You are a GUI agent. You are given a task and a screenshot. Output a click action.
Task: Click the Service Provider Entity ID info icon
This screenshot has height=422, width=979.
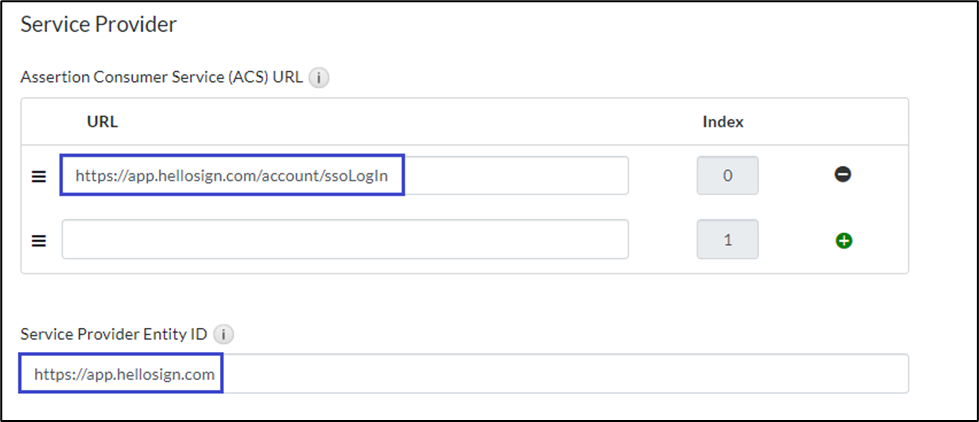(224, 334)
